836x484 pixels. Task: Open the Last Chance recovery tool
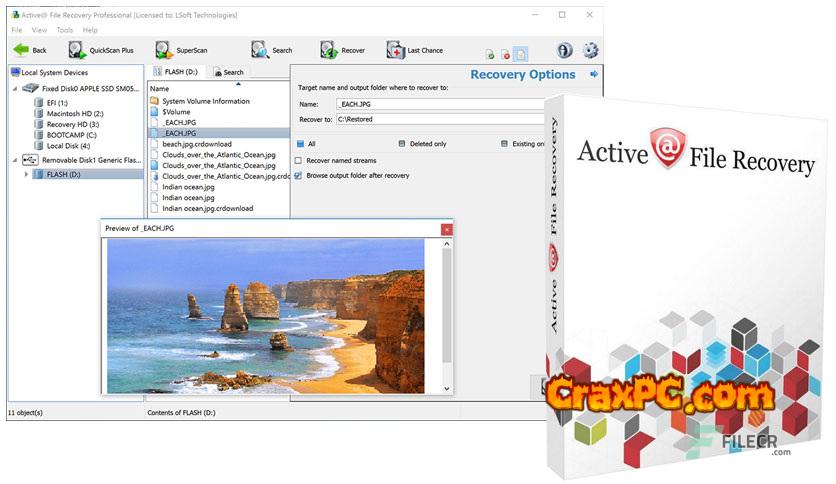coord(415,50)
